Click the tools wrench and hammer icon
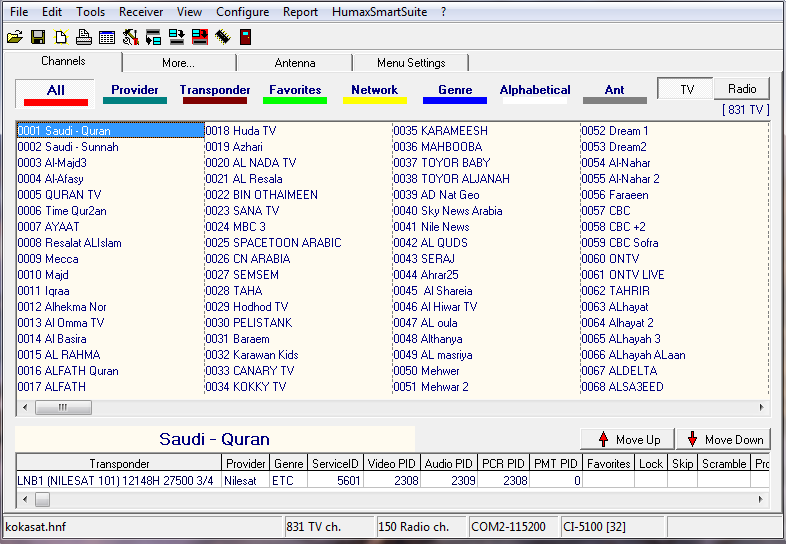Image resolution: width=786 pixels, height=544 pixels. pyautogui.click(x=130, y=37)
